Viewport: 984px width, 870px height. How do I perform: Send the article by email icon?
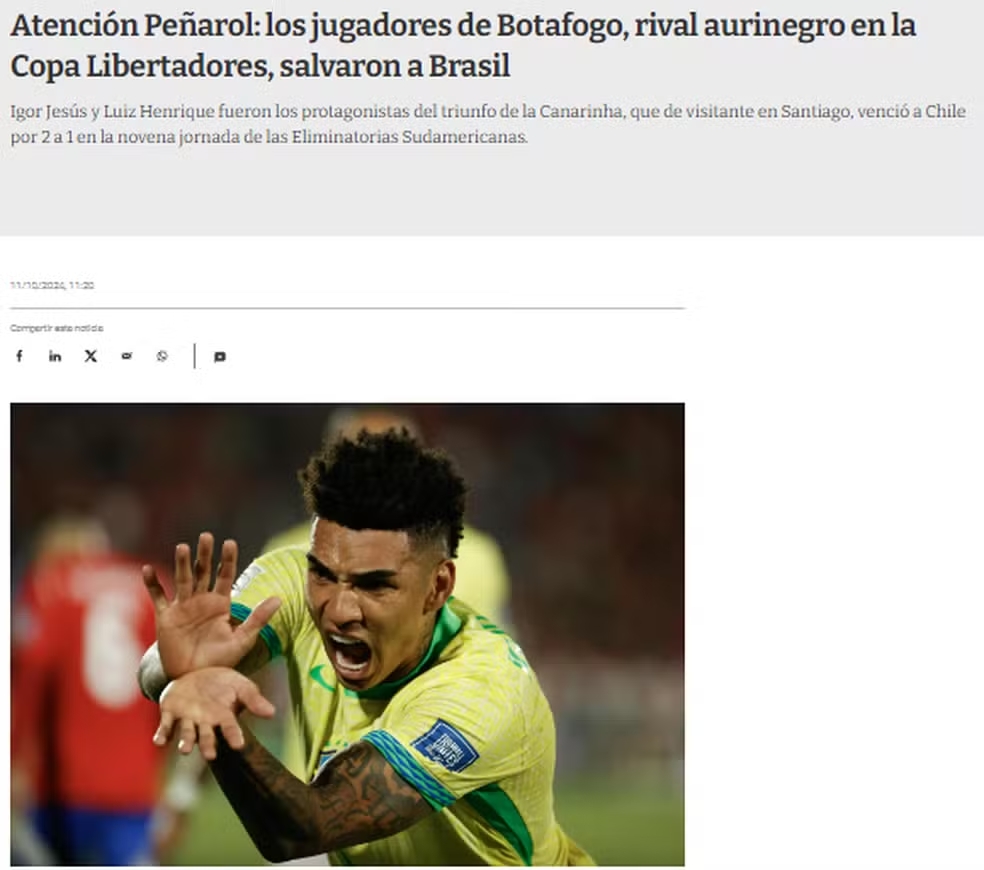click(x=127, y=357)
